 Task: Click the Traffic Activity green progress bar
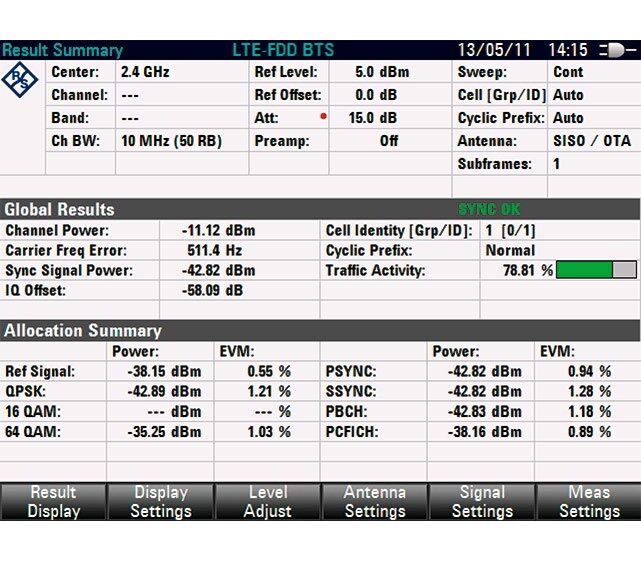(596, 270)
